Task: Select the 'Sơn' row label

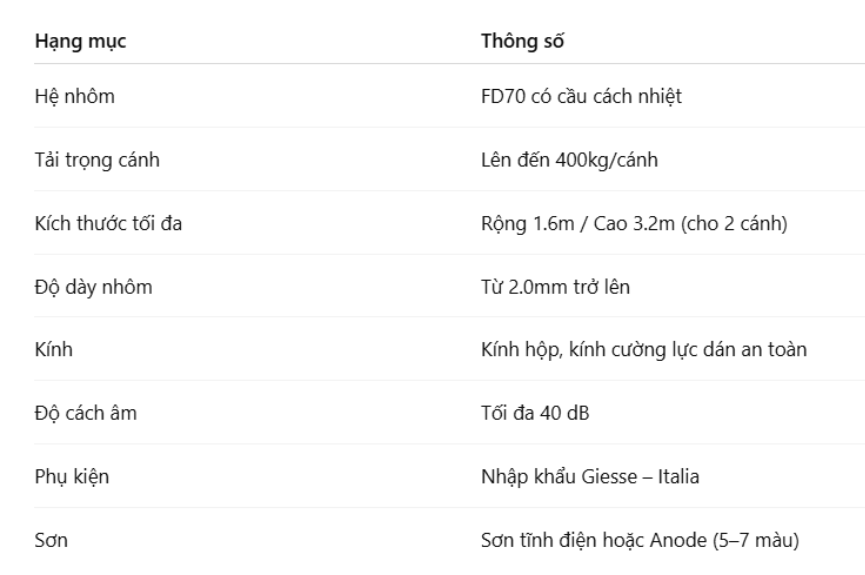Action: (51, 540)
